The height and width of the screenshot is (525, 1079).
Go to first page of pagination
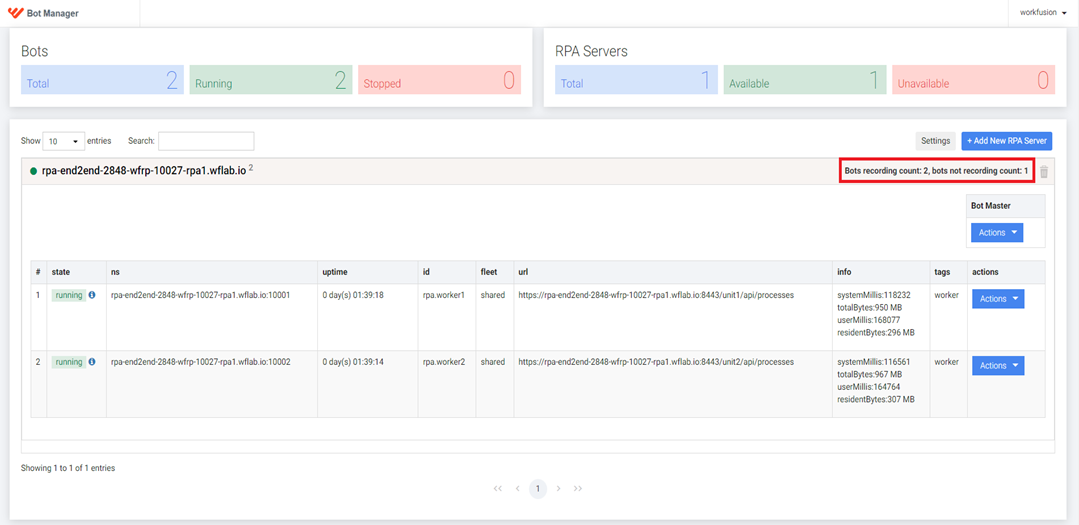(498, 489)
